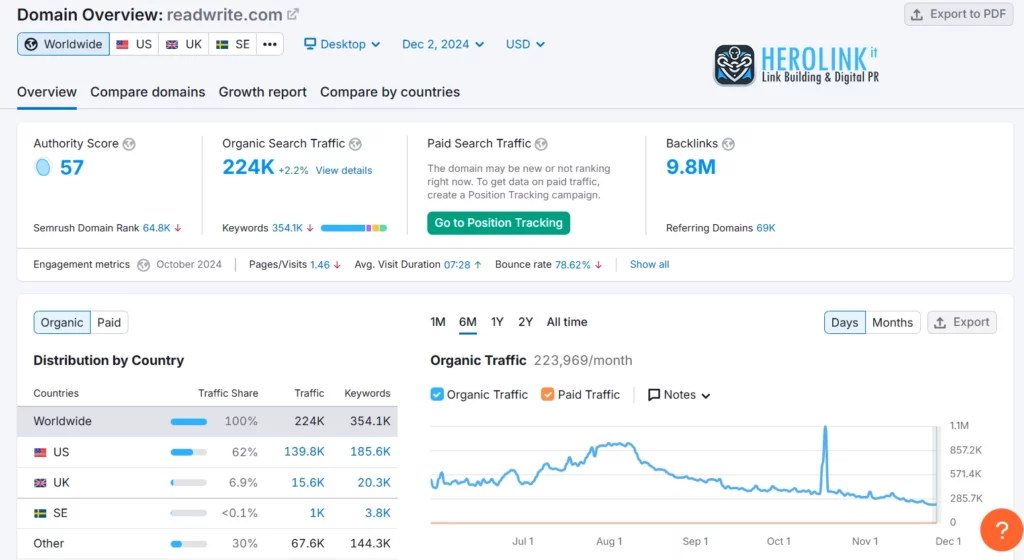Click Go to Position Tracking button
The height and width of the screenshot is (560, 1024).
tap(498, 223)
